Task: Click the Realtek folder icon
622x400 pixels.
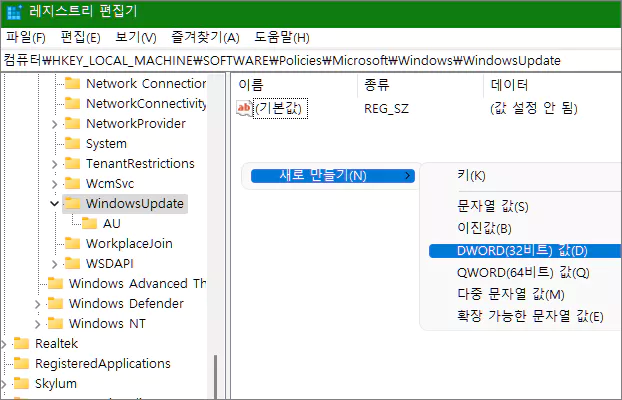Action: click(21, 343)
